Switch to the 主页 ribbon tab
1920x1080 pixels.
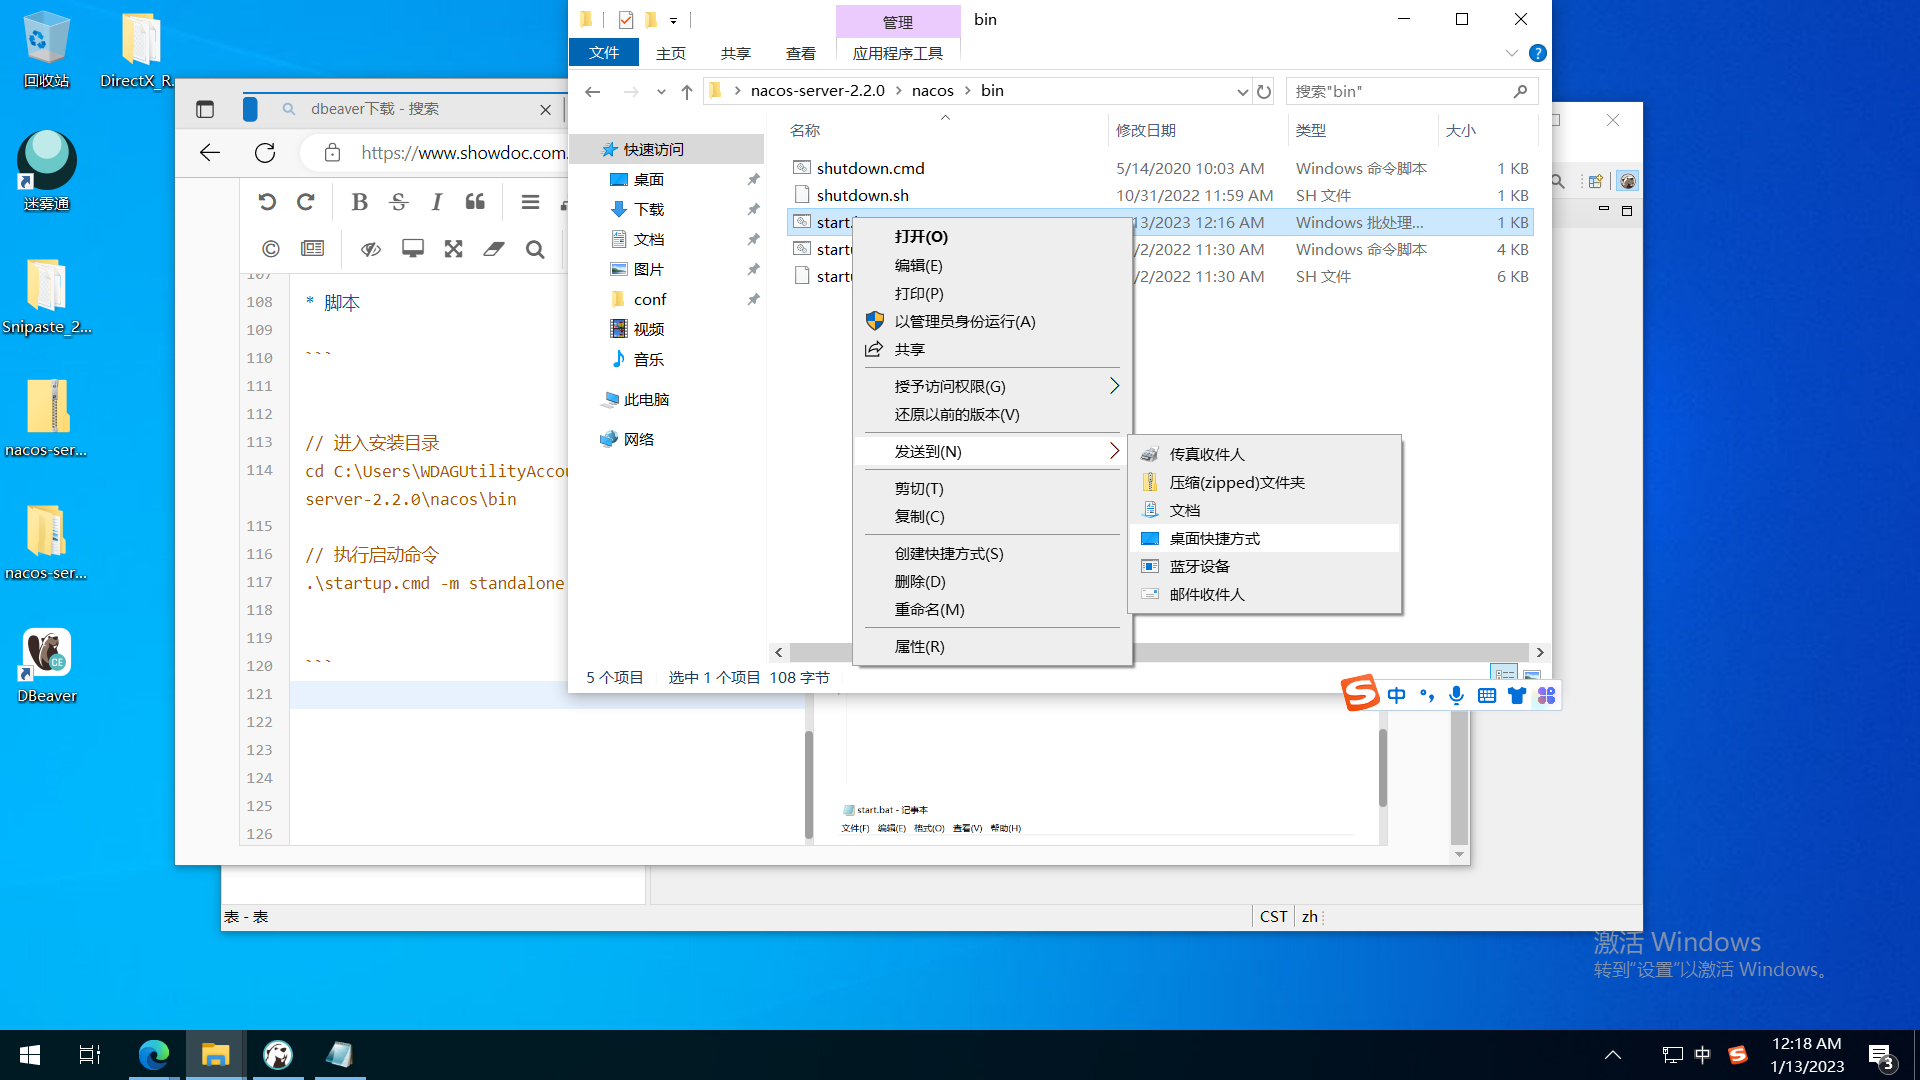[x=671, y=53]
